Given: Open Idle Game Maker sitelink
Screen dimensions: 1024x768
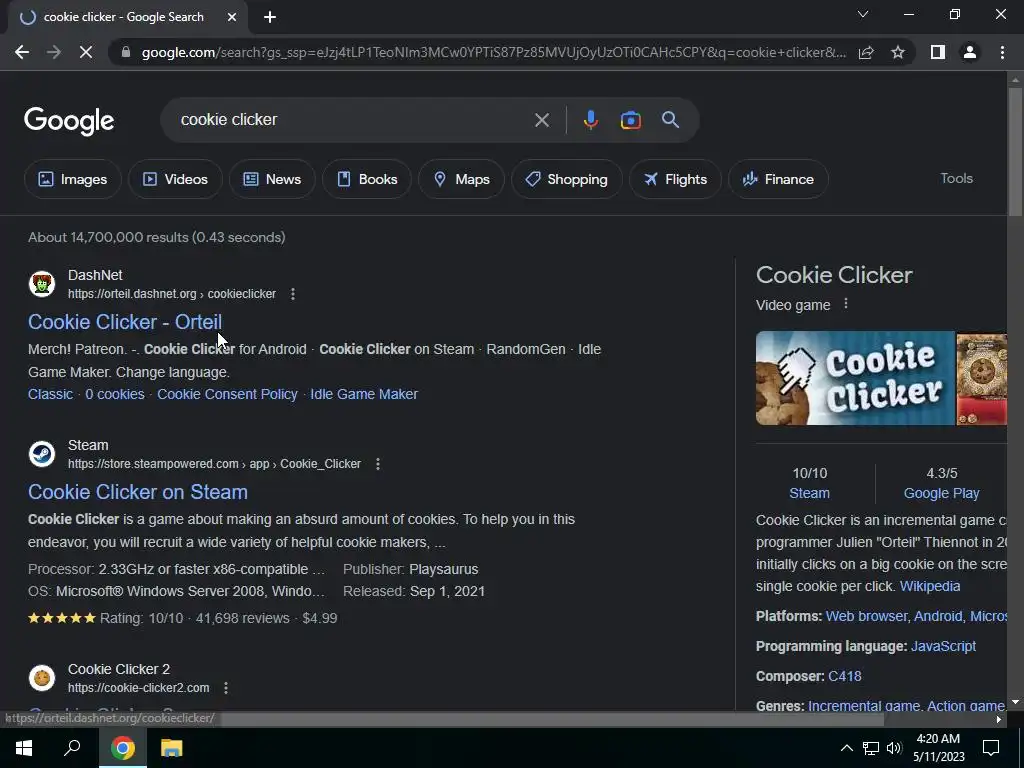Looking at the screenshot, I should tap(364, 394).
